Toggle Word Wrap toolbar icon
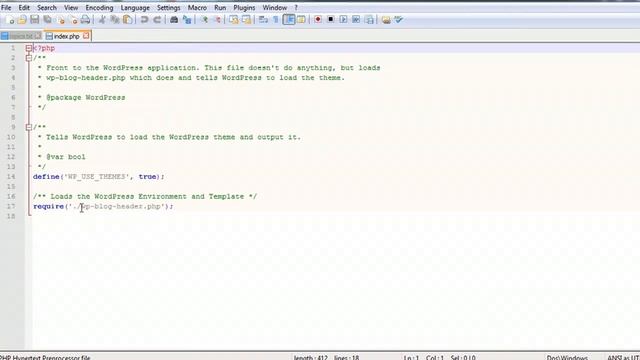 [x=263, y=20]
